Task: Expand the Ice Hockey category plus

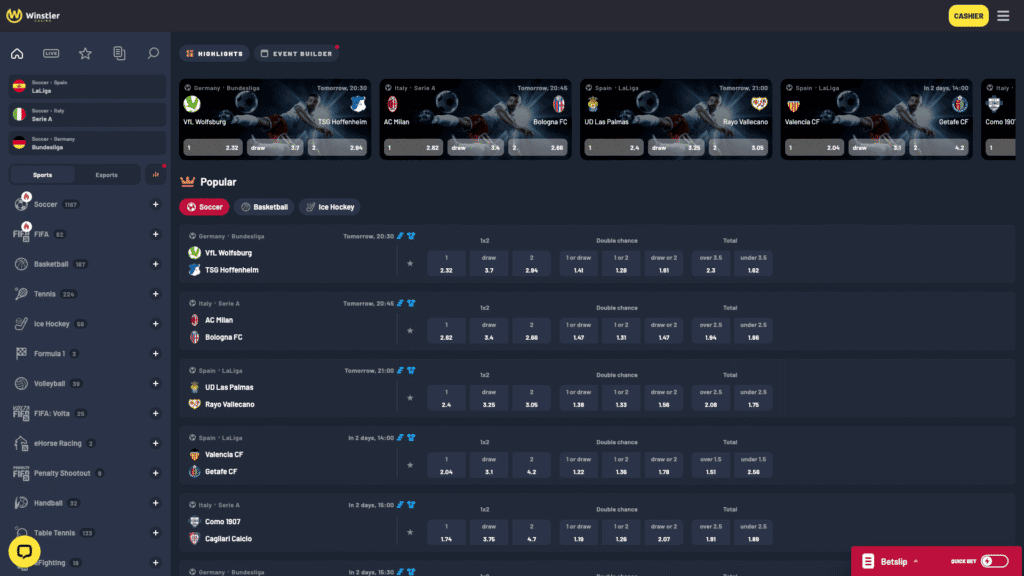Action: tap(155, 324)
